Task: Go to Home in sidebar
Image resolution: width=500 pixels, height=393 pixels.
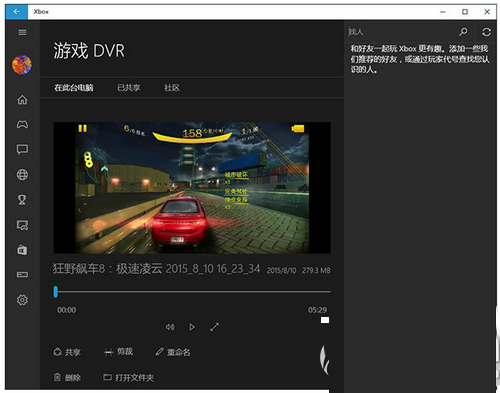Action: pos(22,100)
